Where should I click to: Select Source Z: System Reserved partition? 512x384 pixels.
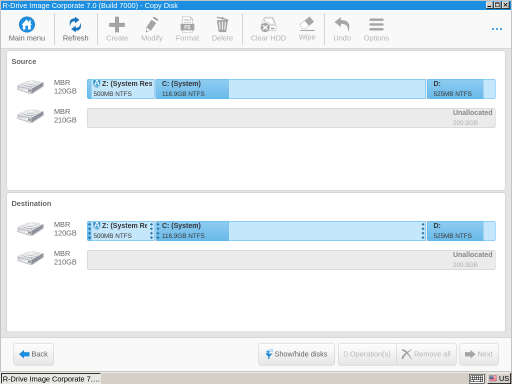coord(121,89)
